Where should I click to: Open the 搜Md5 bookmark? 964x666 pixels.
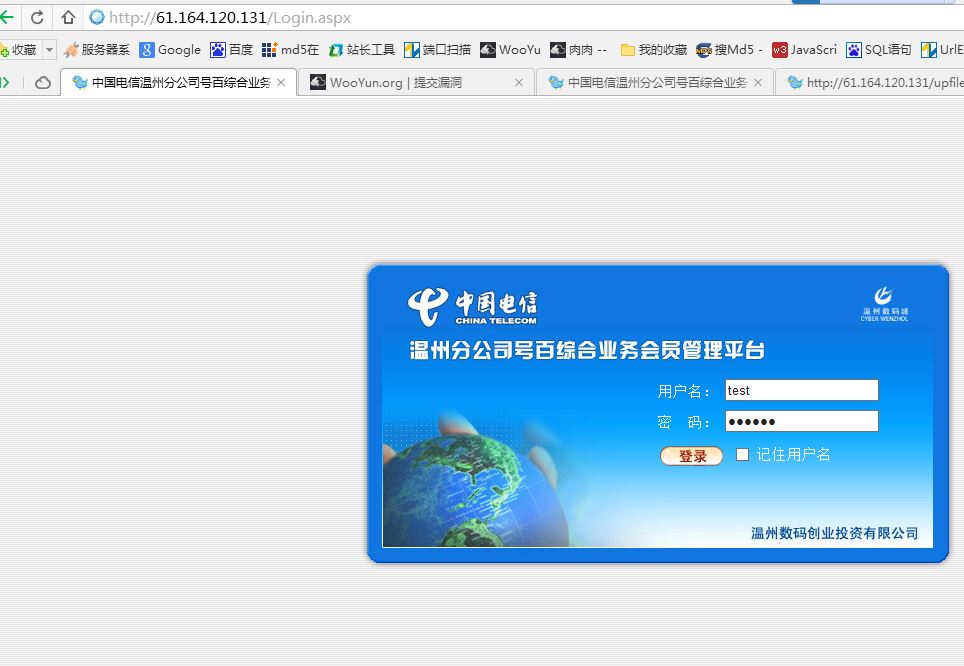click(730, 50)
